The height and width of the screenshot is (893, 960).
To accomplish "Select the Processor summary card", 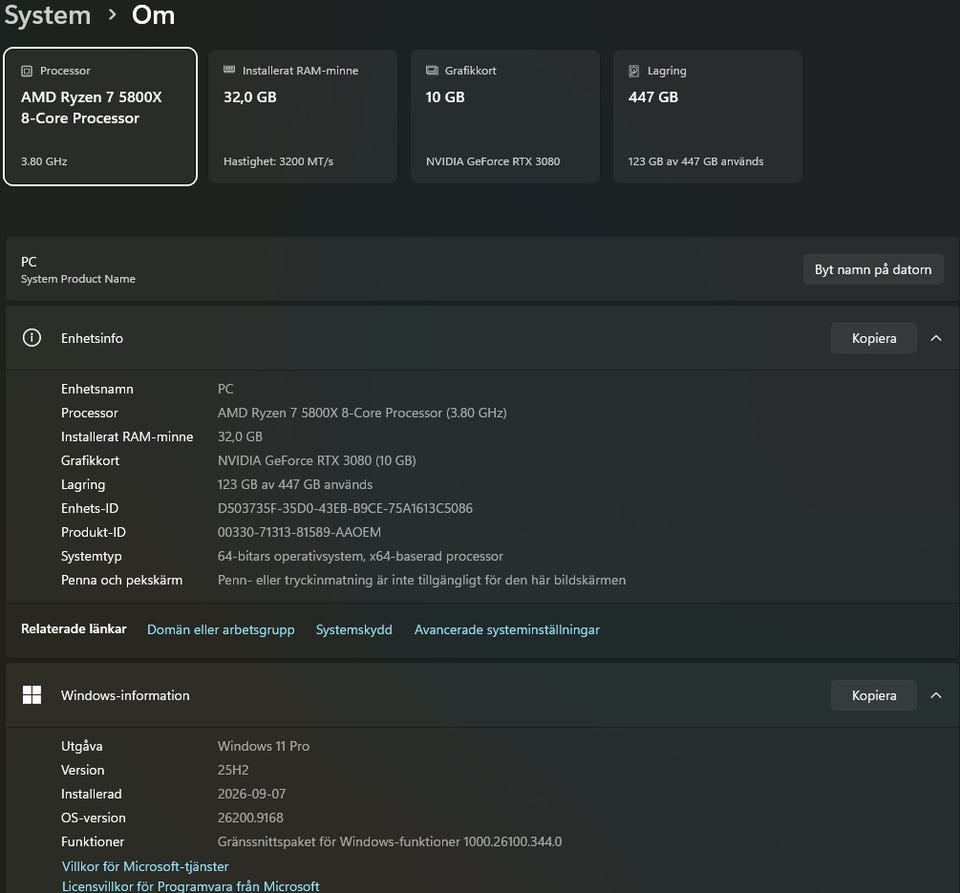I will [x=100, y=116].
